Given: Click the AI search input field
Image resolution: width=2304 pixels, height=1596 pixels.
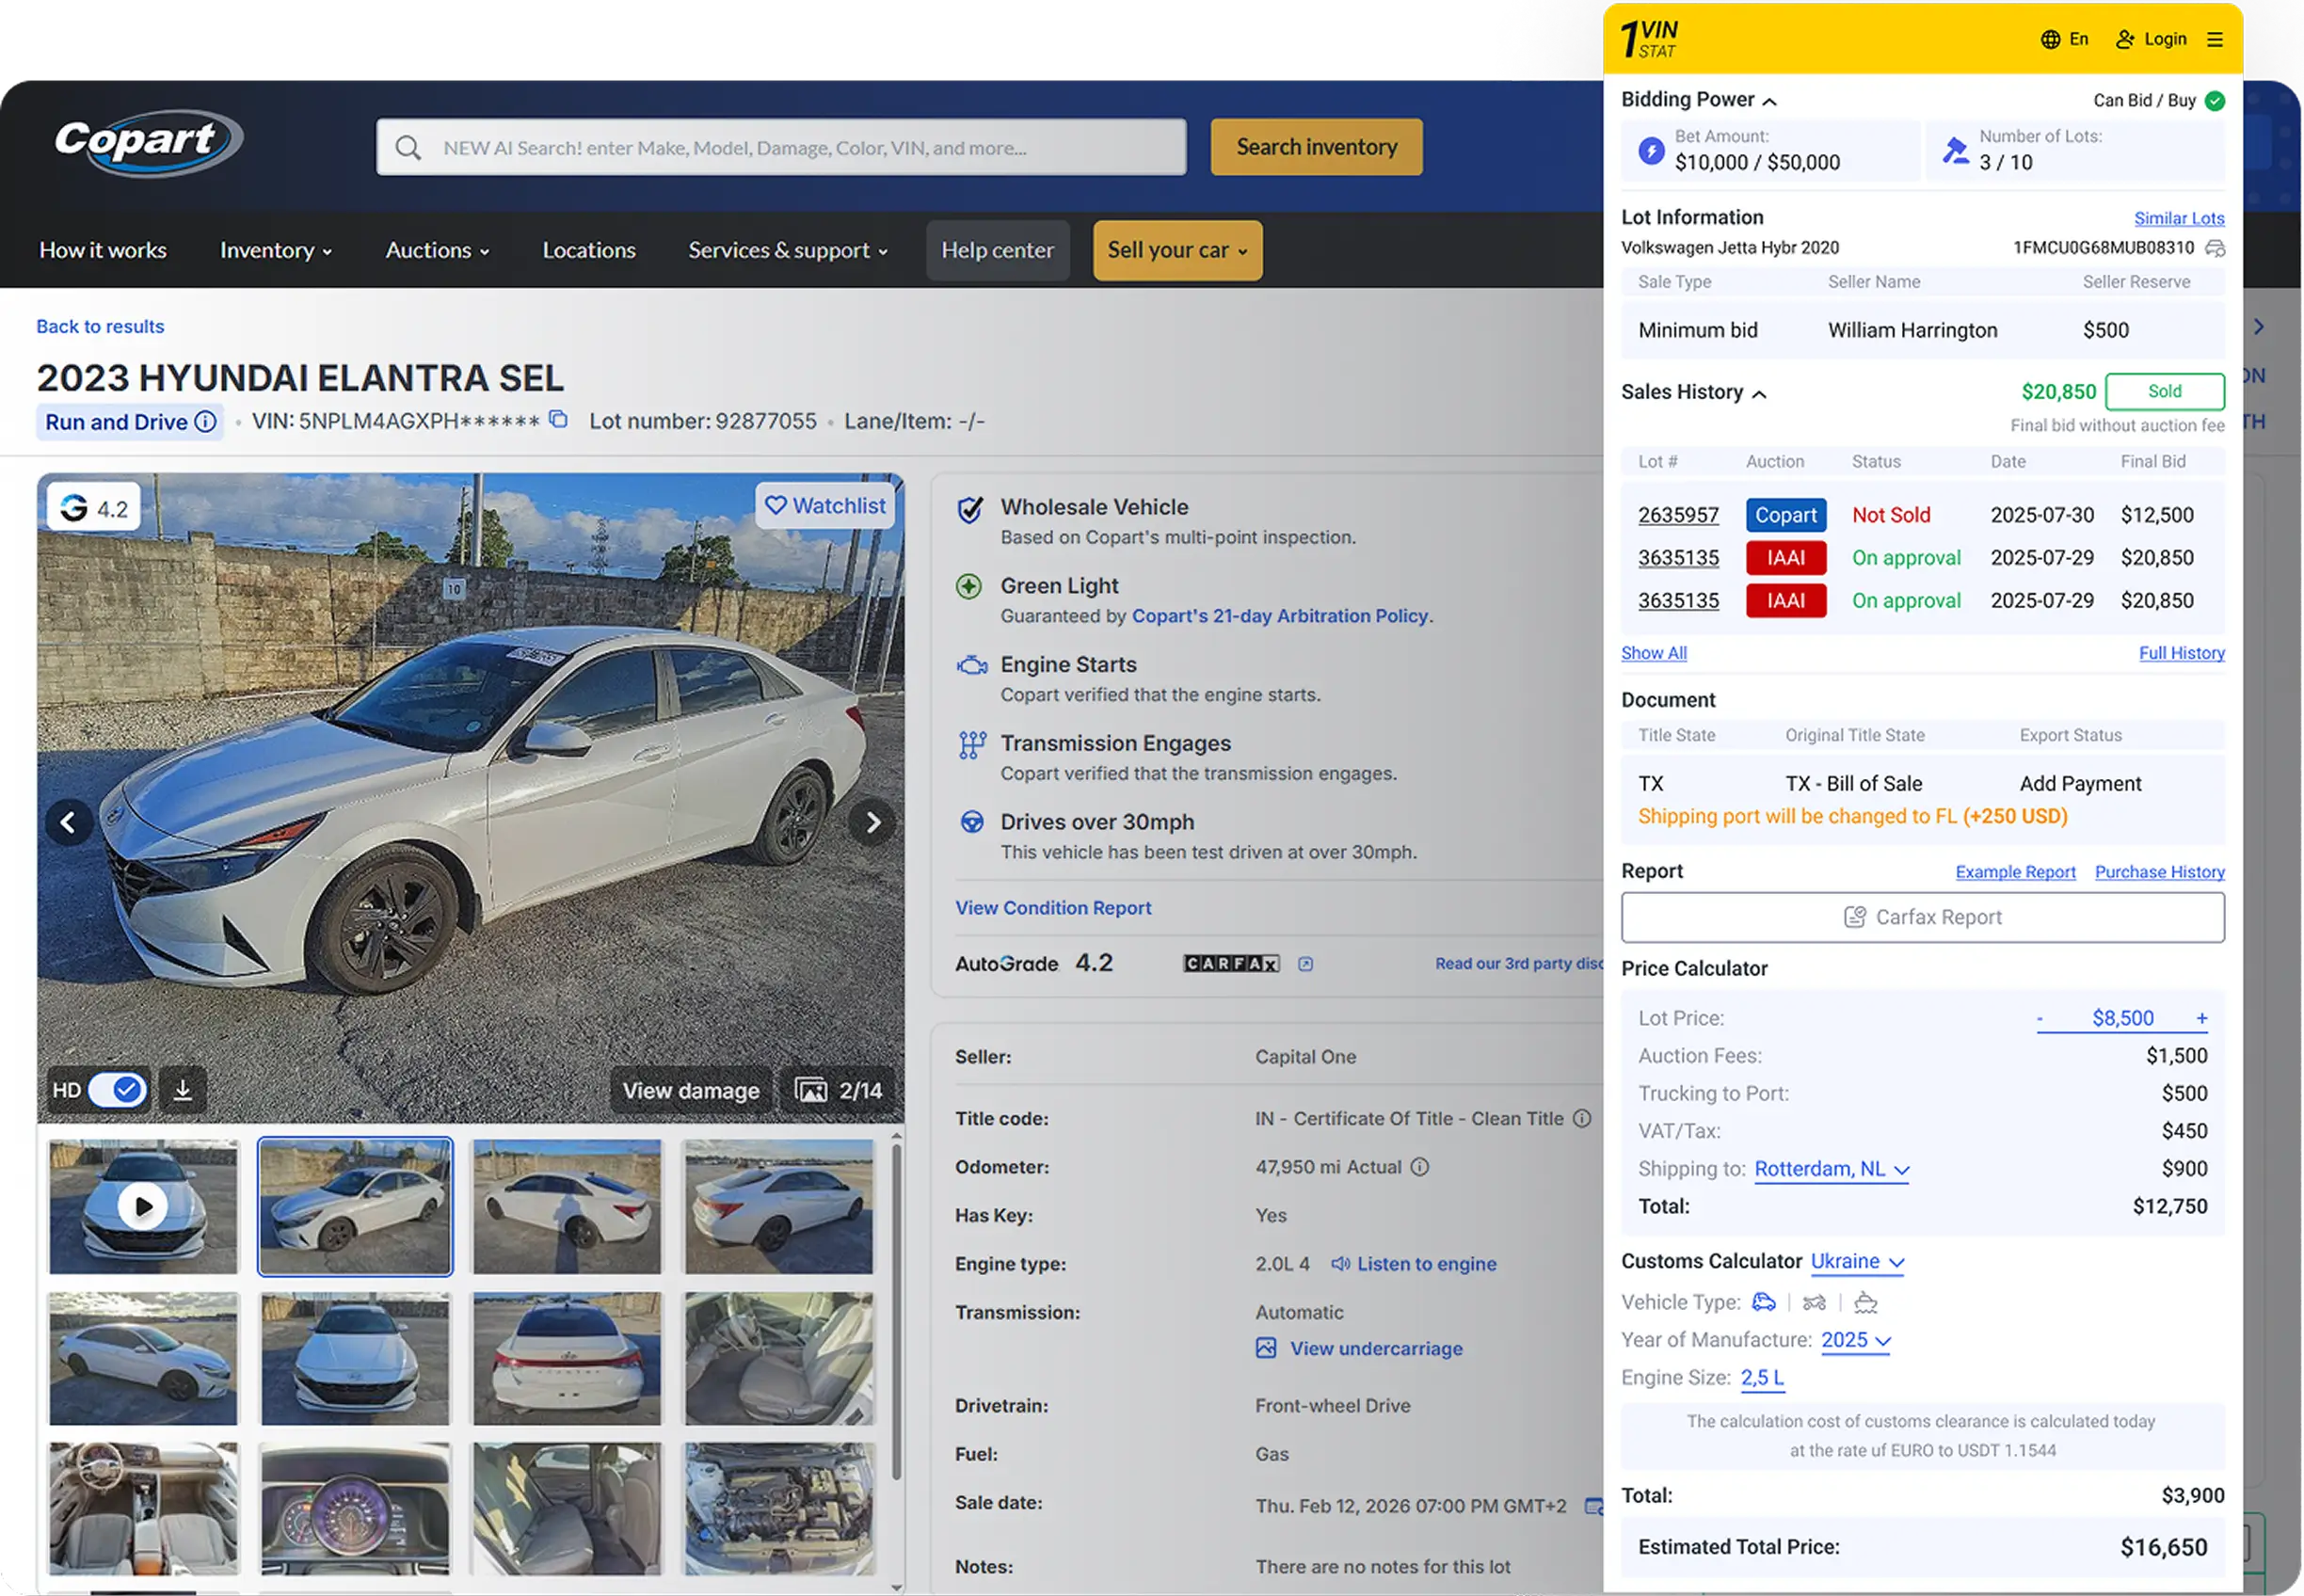Looking at the screenshot, I should 781,148.
